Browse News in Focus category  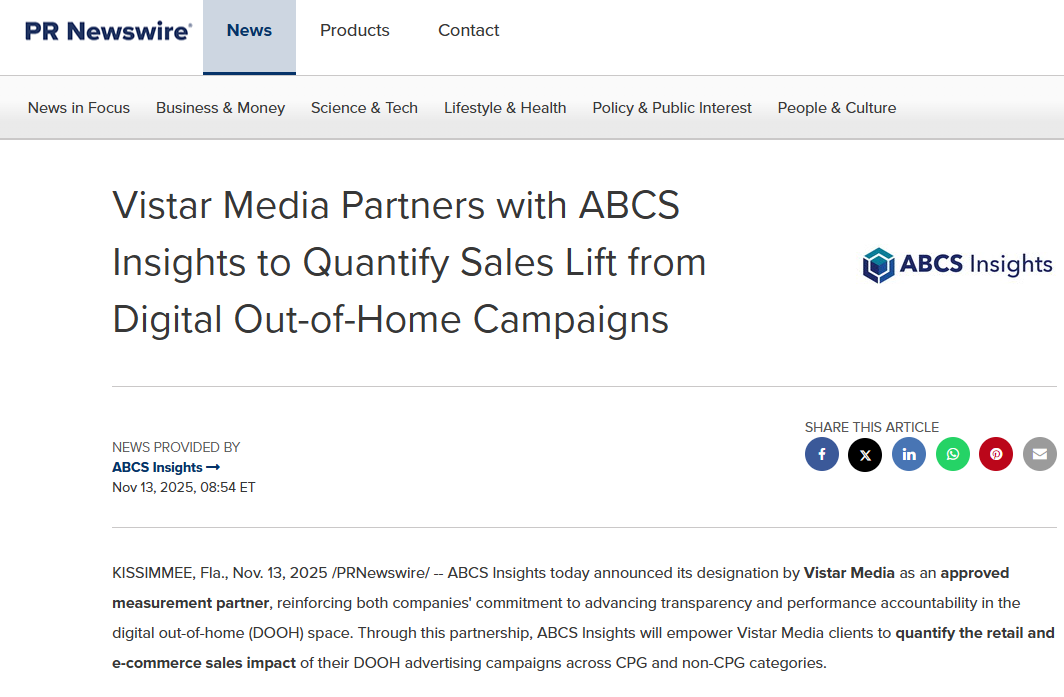[78, 107]
